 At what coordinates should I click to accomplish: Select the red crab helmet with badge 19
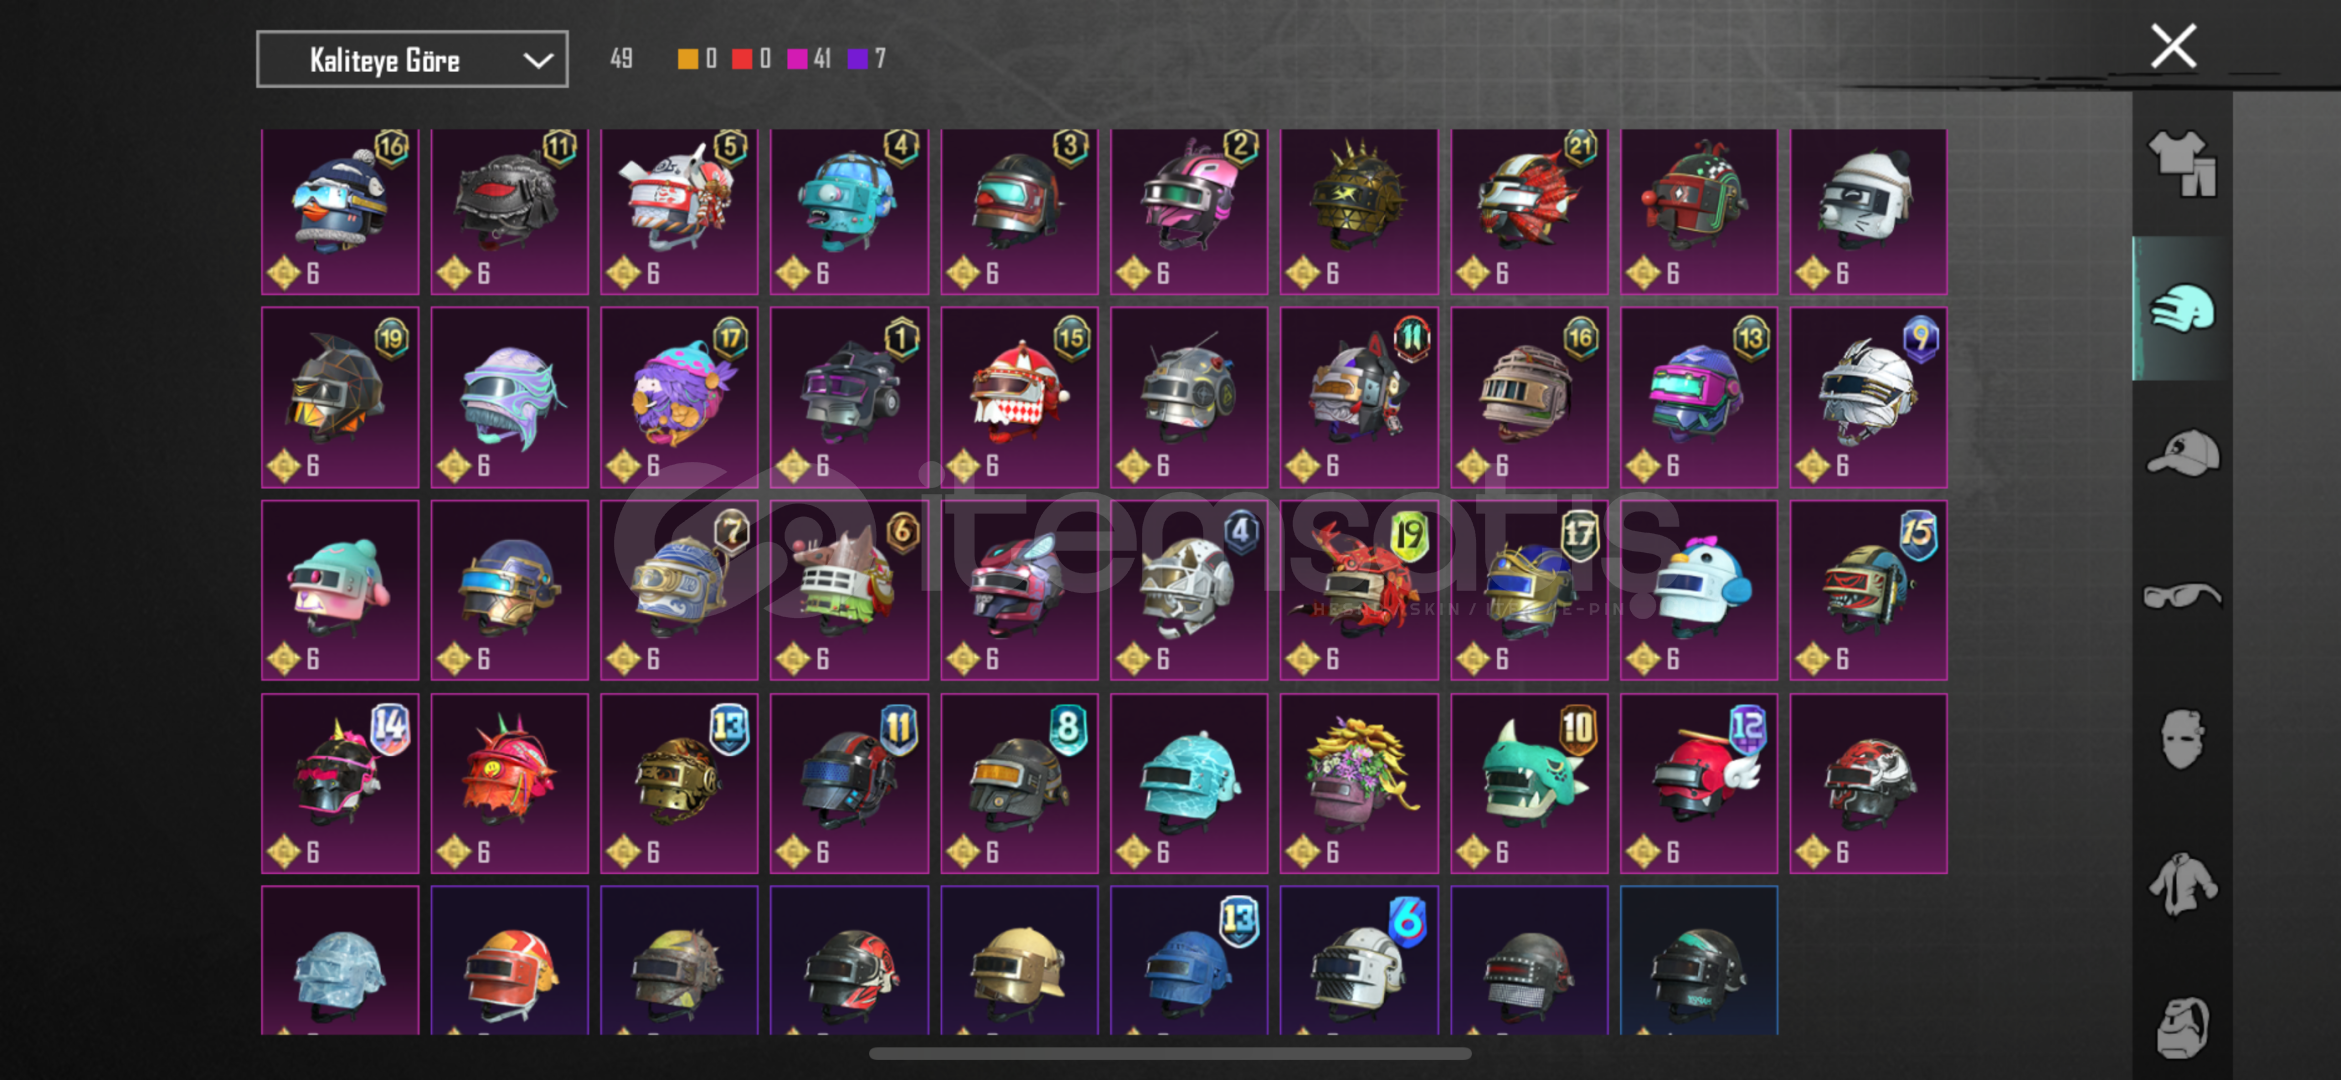point(1359,590)
